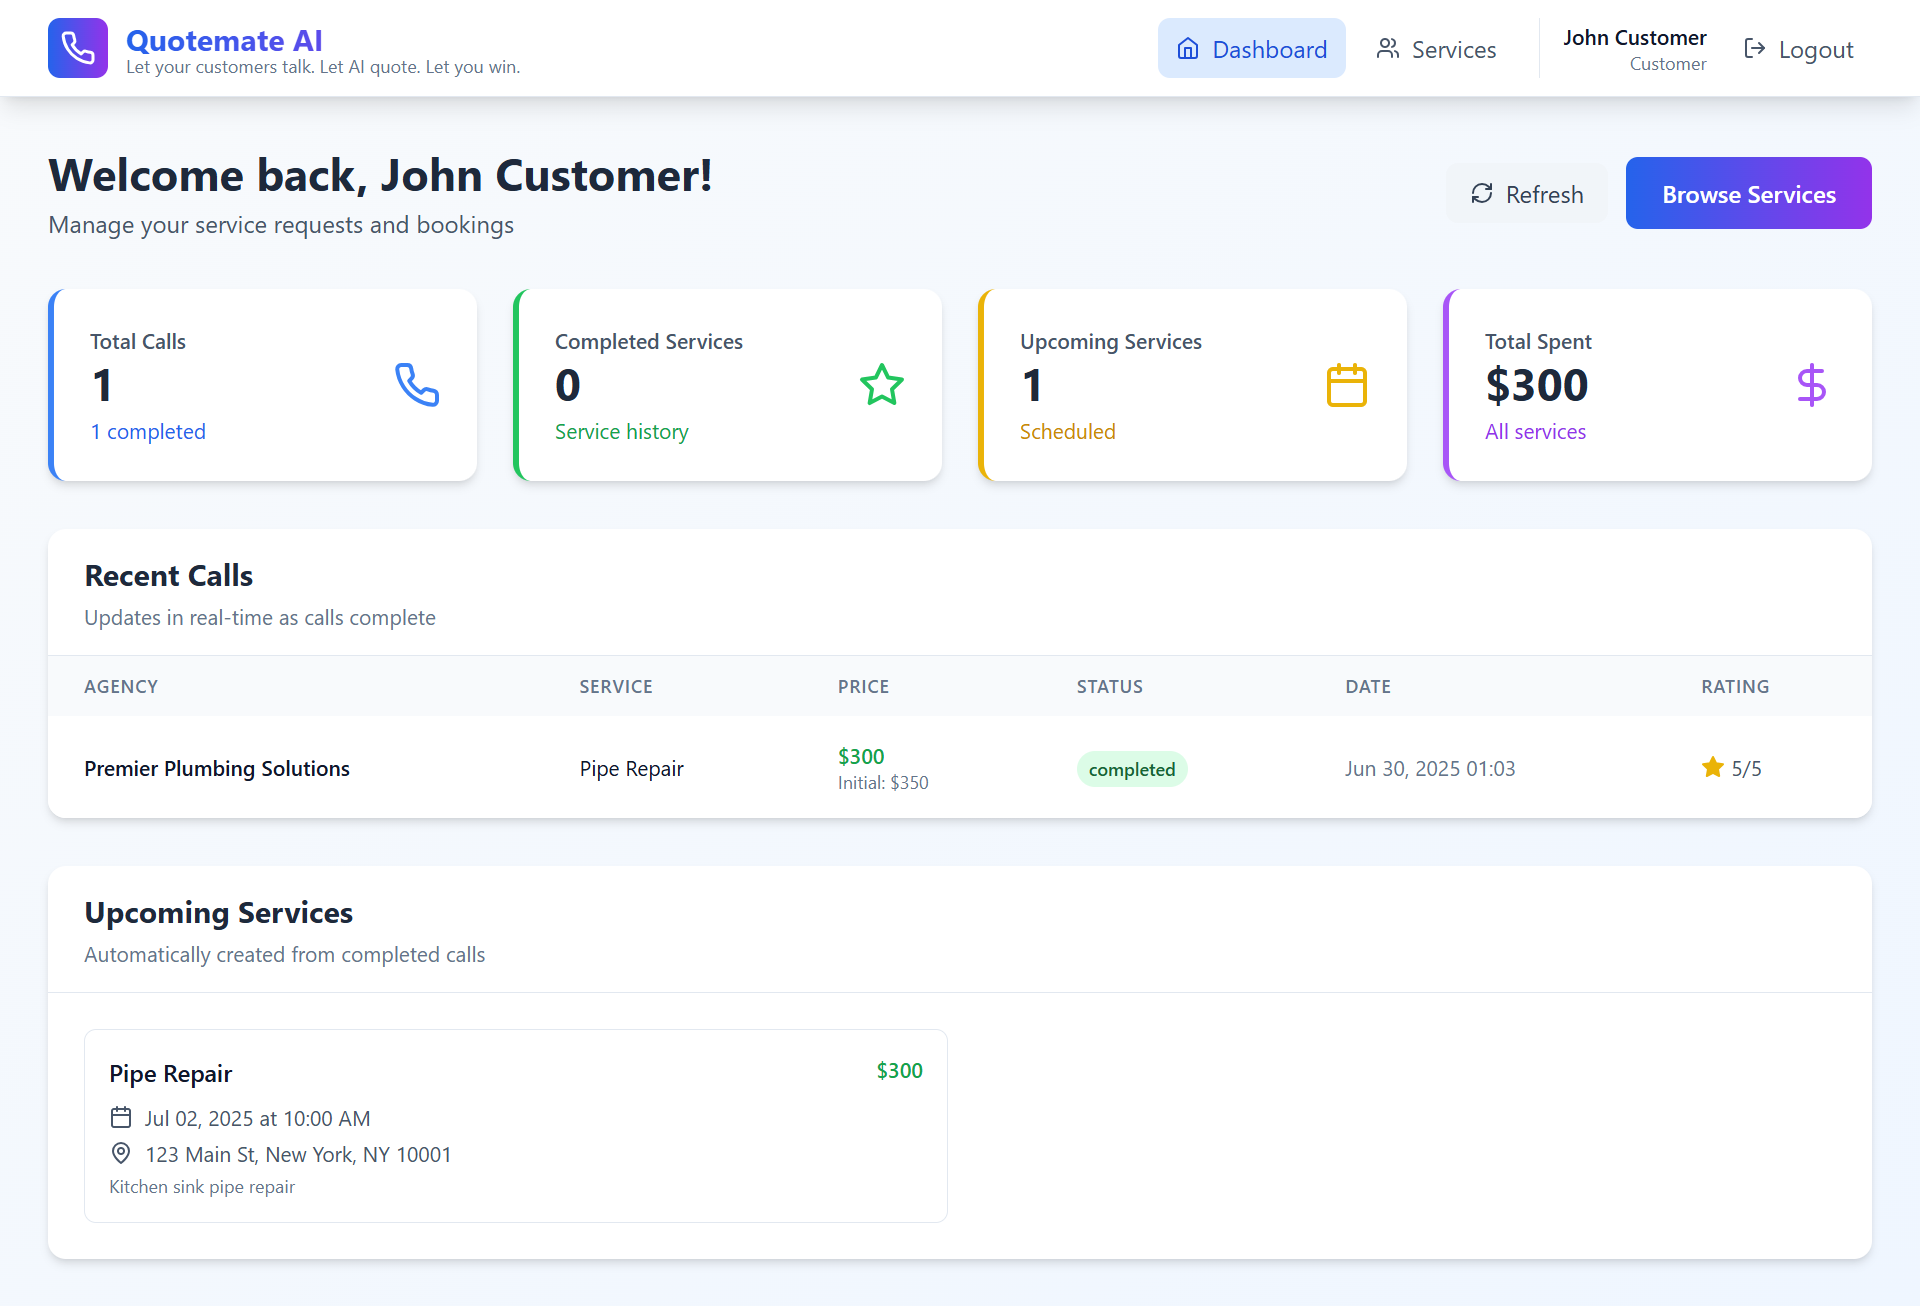This screenshot has height=1306, width=1920.
Task: Click the '1 completed' link text
Action: pos(148,432)
